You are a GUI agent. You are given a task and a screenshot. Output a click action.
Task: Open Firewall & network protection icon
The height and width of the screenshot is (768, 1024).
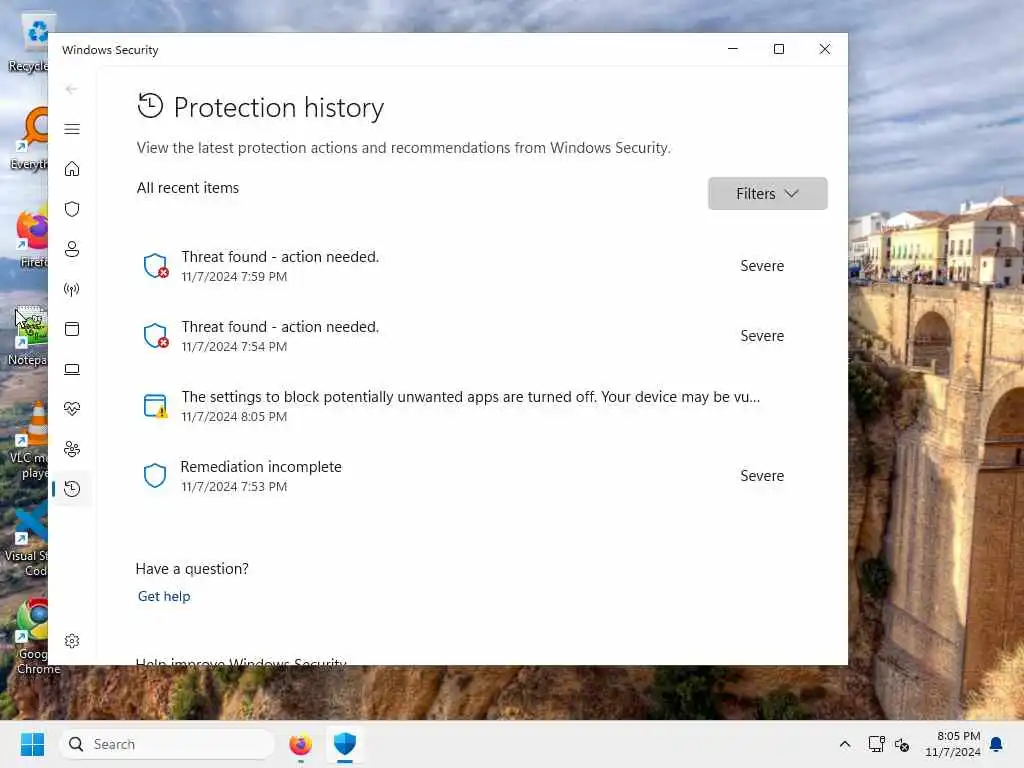click(72, 289)
